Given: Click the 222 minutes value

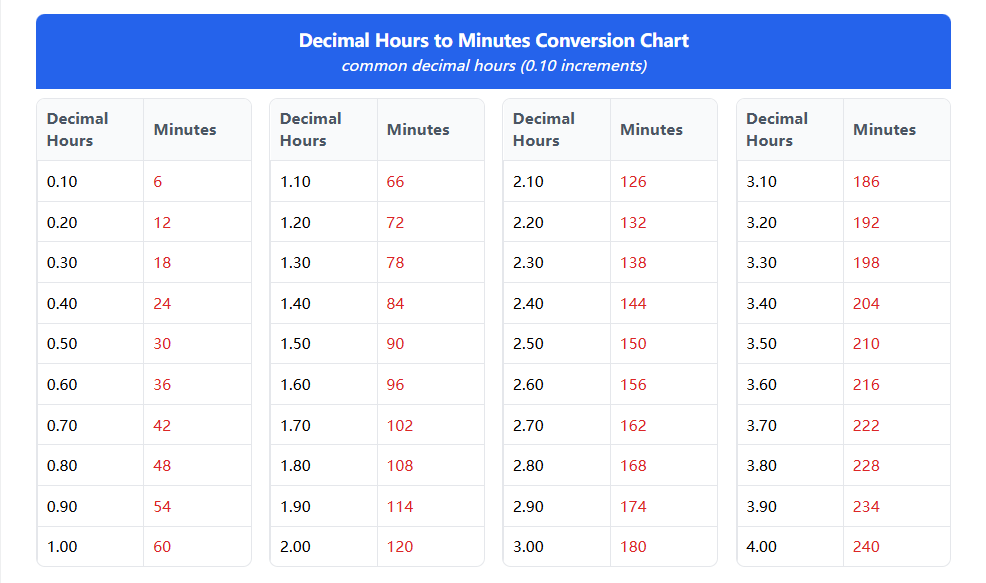Looking at the screenshot, I should 866,425.
